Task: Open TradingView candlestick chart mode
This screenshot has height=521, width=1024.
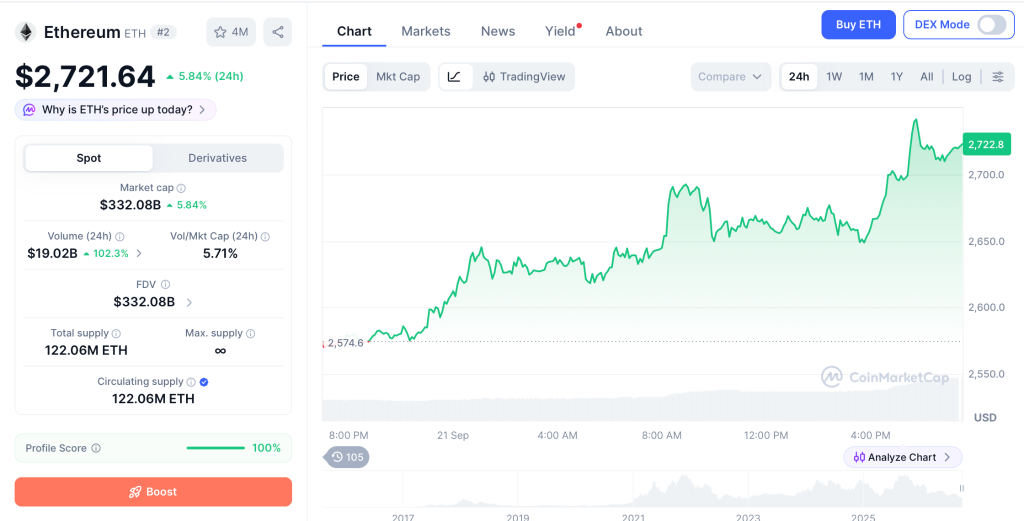Action: pyautogui.click(x=524, y=76)
